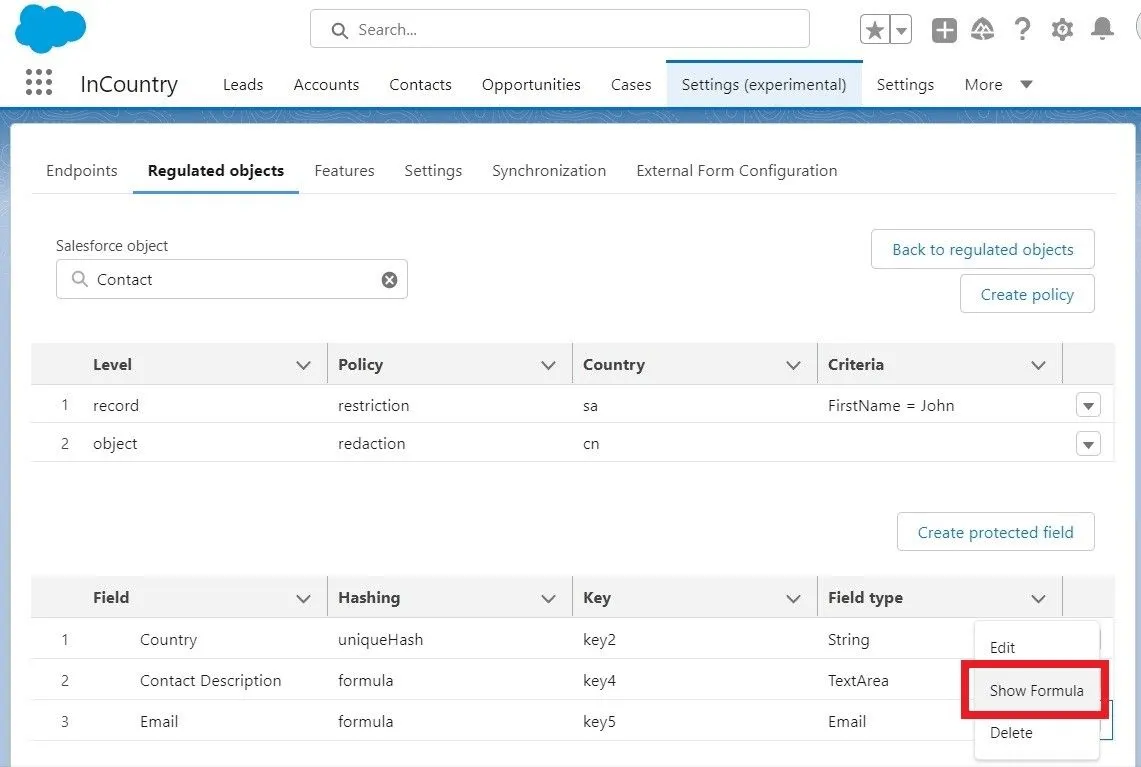Open the global create plus icon
Viewport: 1141px width, 767px height.
[944, 30]
